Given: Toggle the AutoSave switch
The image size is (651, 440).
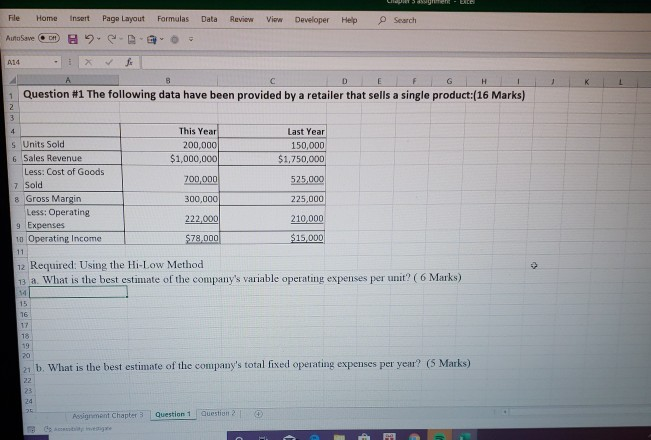Looking at the screenshot, I should 49,38.
